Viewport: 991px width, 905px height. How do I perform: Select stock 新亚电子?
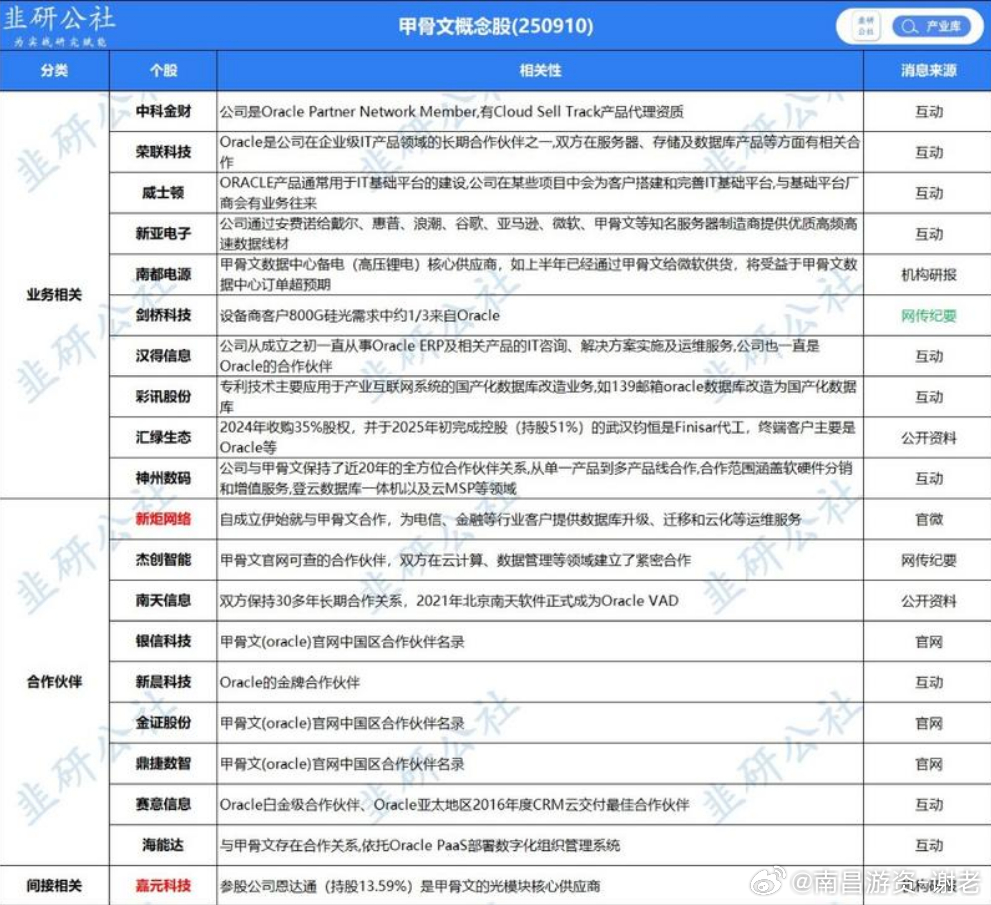(x=163, y=233)
